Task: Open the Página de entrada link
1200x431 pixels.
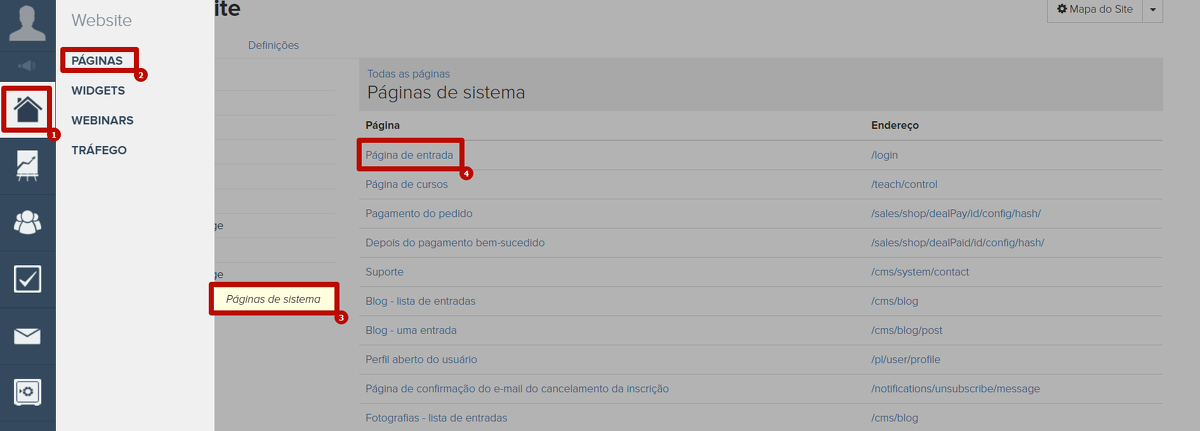Action: 410,155
